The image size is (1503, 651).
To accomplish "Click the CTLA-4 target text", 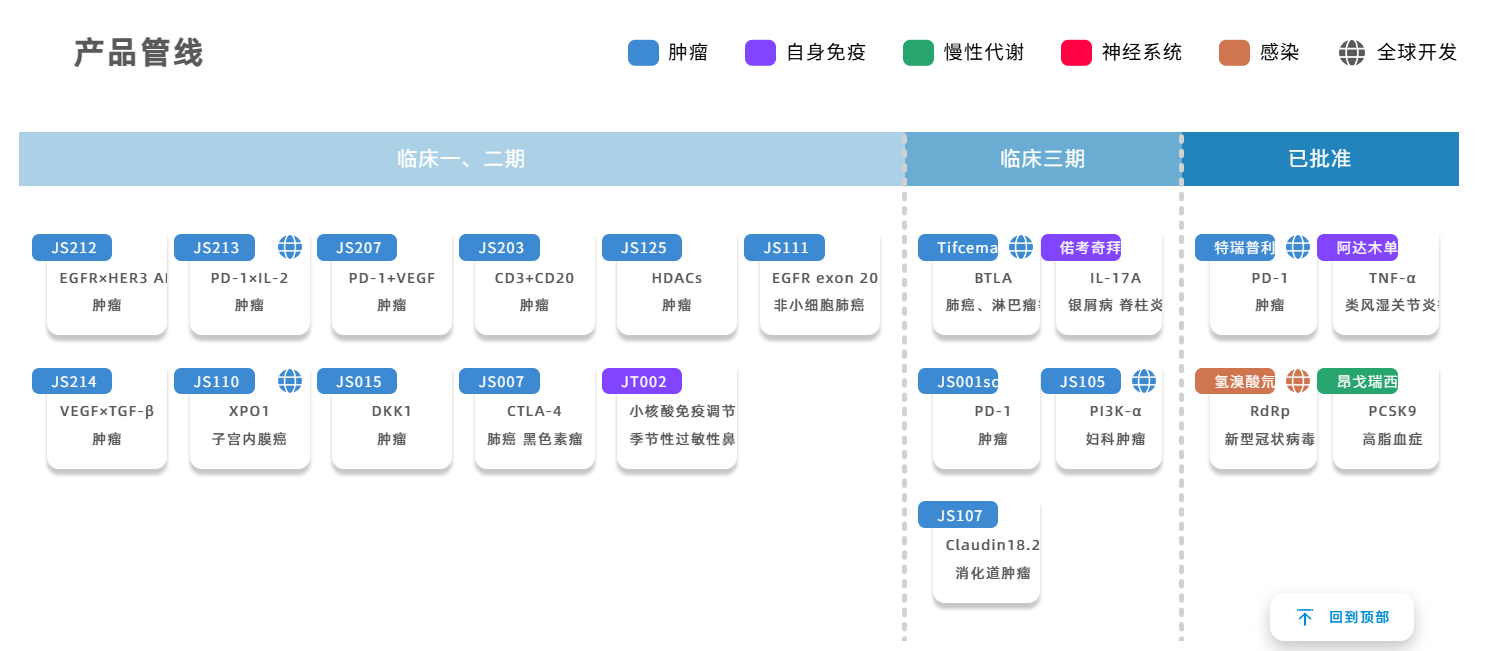I will point(534,411).
